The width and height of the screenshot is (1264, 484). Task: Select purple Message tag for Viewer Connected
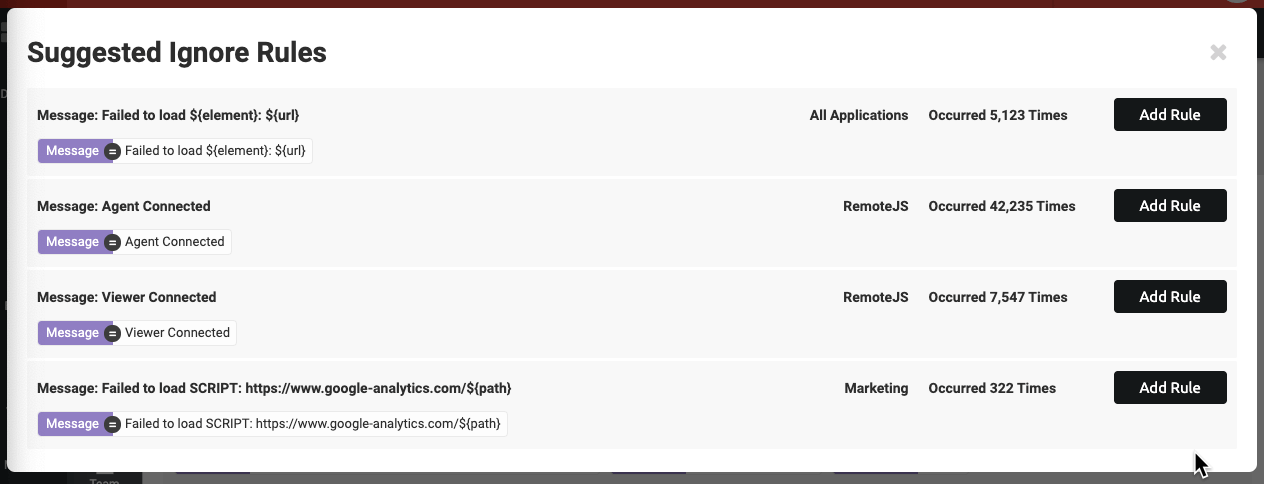pyautogui.click(x=73, y=333)
